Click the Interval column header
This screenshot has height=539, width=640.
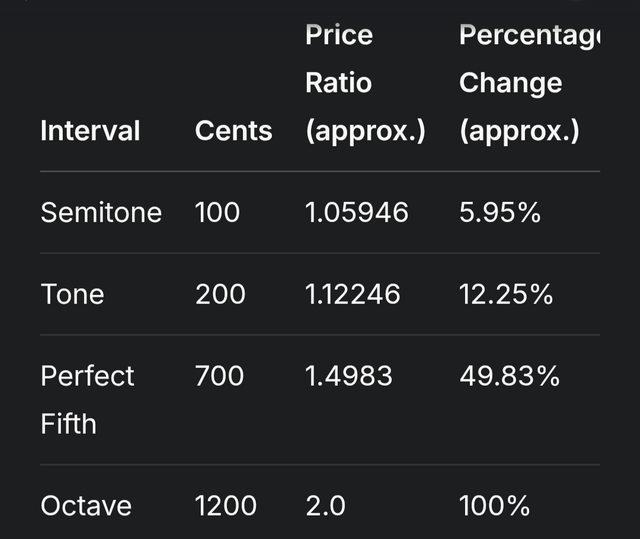coord(90,131)
